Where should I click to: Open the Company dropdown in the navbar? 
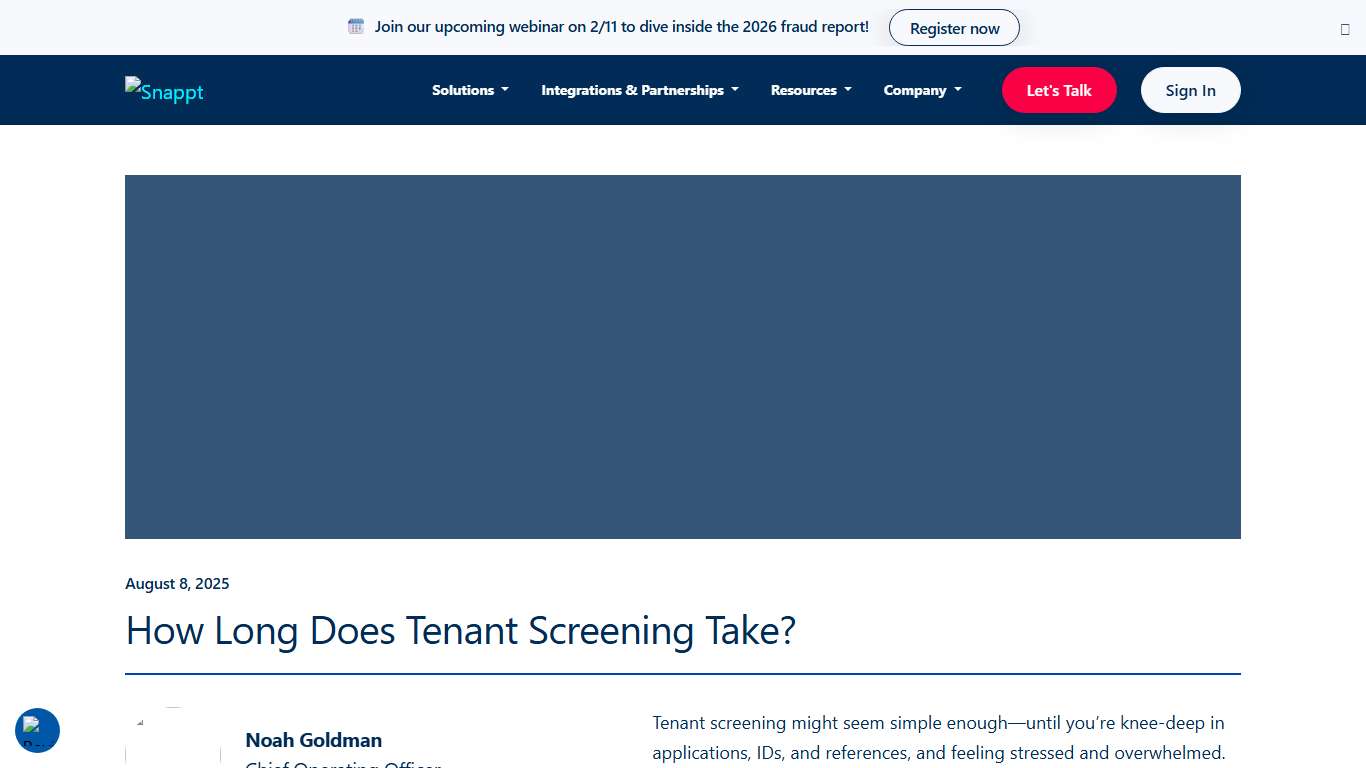(x=922, y=90)
